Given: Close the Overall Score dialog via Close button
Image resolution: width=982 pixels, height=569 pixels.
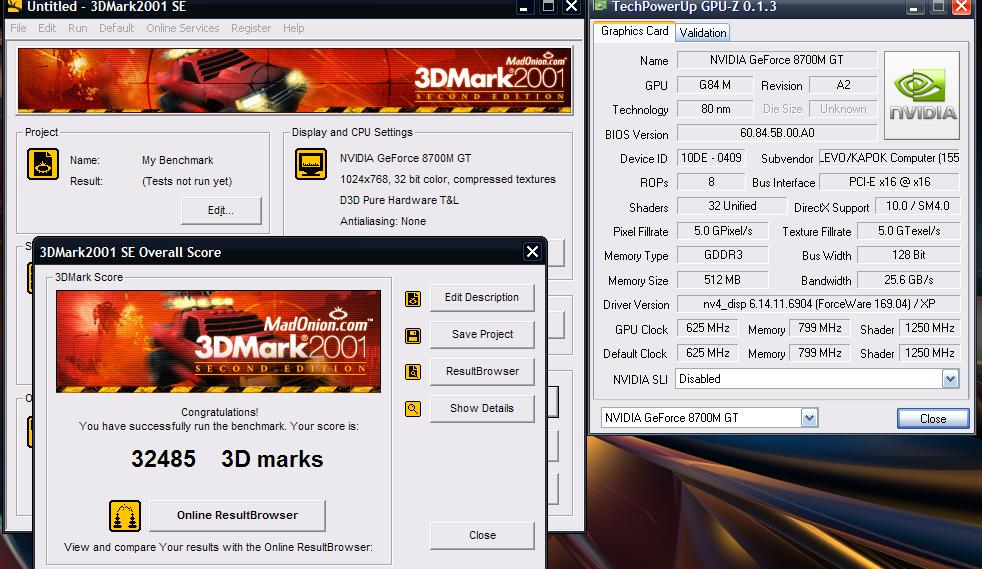Looking at the screenshot, I should coord(482,535).
